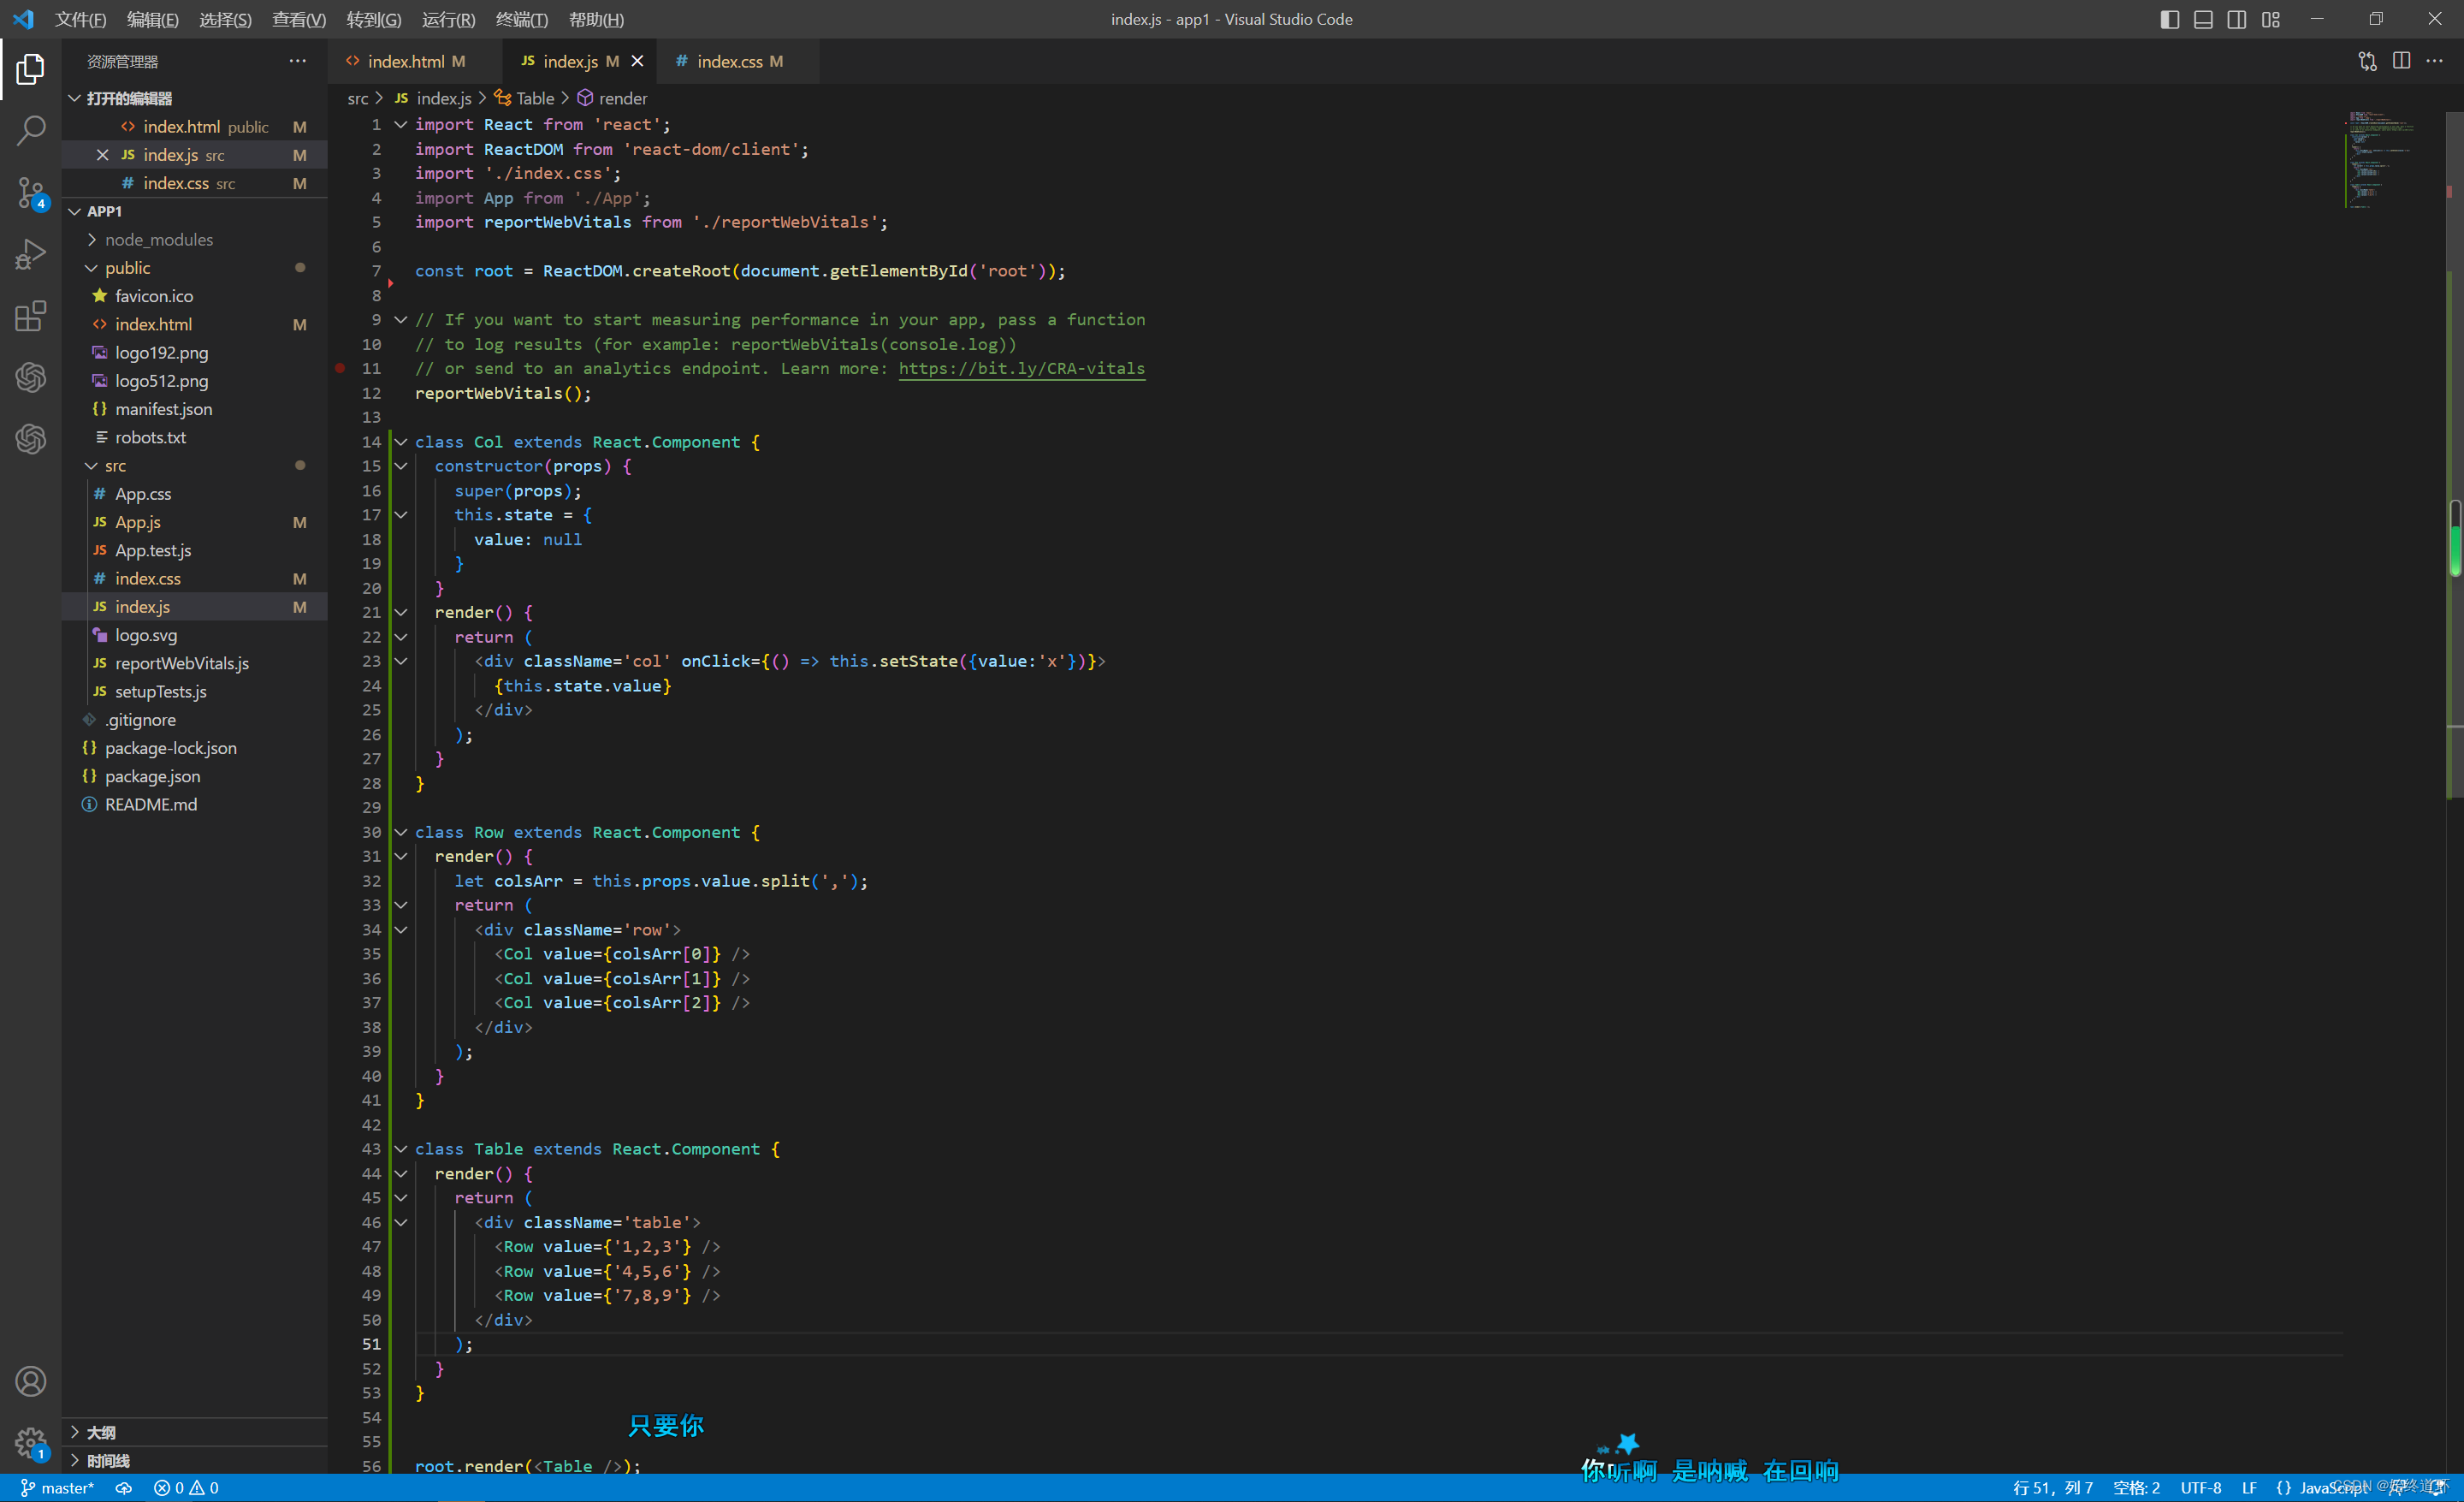Expand the node_modules folder
Viewport: 2464px width, 1502px height.
point(159,240)
